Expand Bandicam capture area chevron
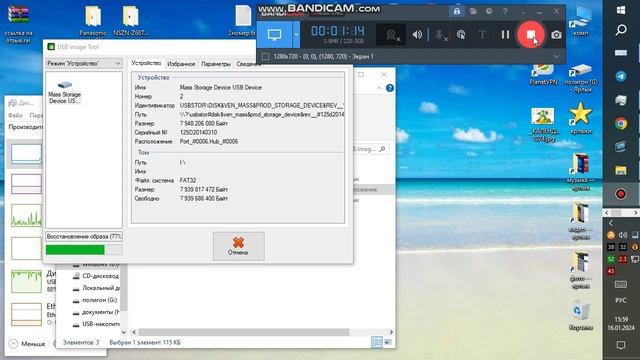Viewport: 640px width, 360px height. (x=556, y=56)
